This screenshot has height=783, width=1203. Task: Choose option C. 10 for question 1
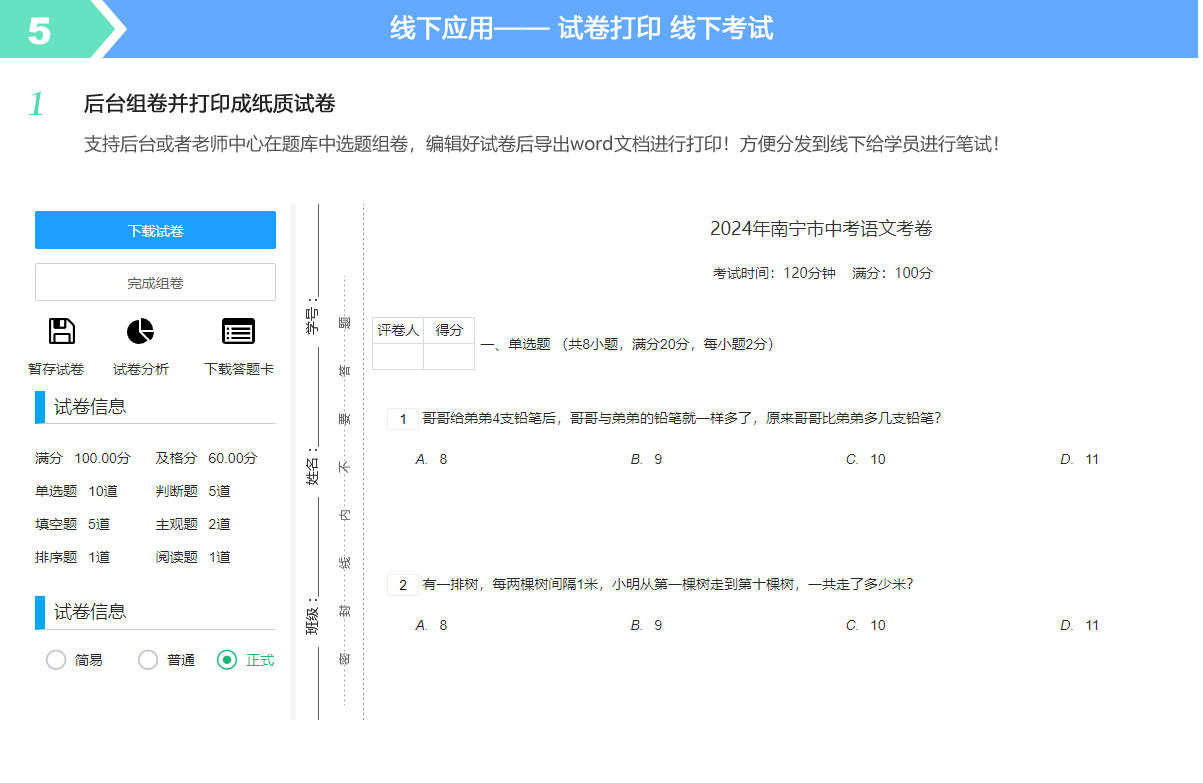click(x=866, y=459)
